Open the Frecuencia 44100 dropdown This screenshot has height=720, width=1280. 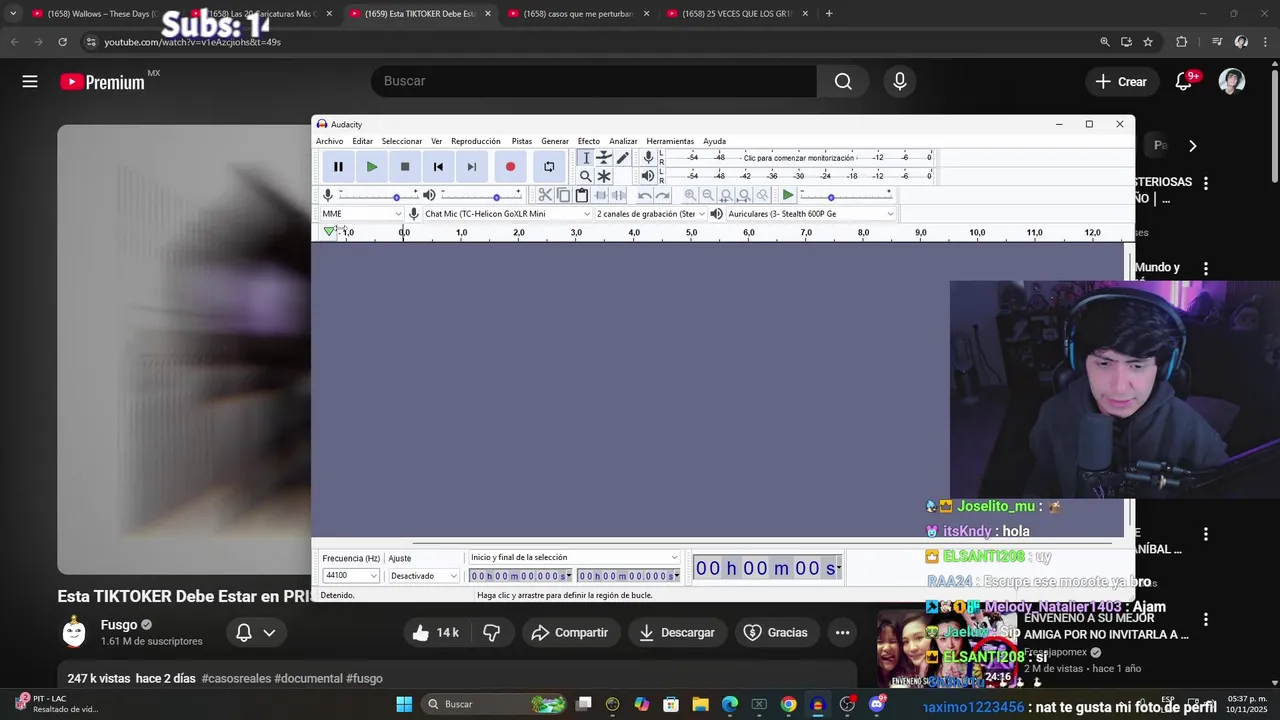pos(351,576)
